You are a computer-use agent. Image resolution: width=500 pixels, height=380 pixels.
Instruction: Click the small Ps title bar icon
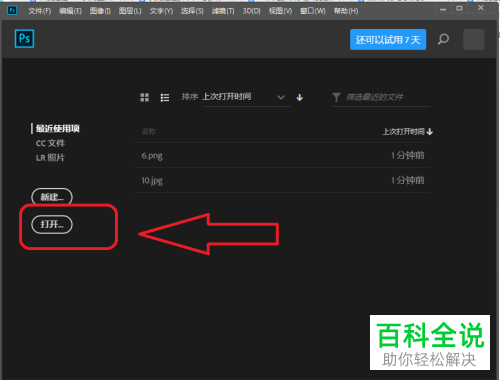12,10
